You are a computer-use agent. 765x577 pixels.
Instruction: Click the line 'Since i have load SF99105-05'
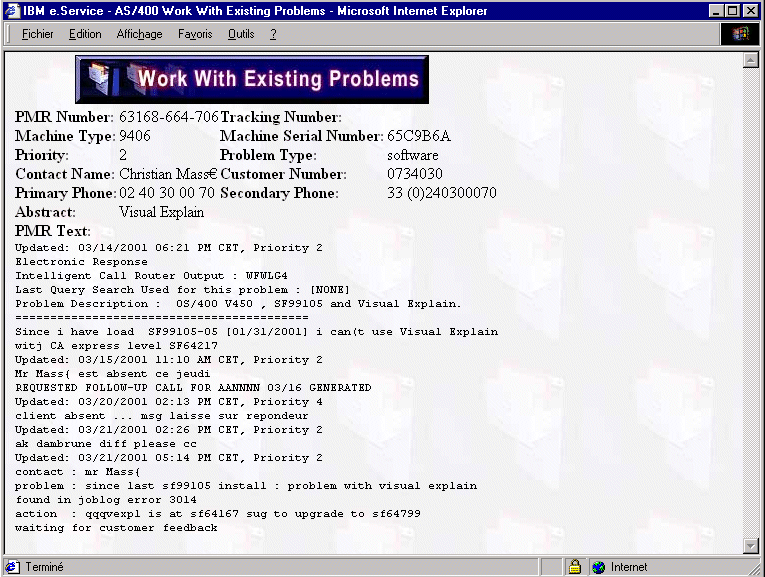(257, 332)
